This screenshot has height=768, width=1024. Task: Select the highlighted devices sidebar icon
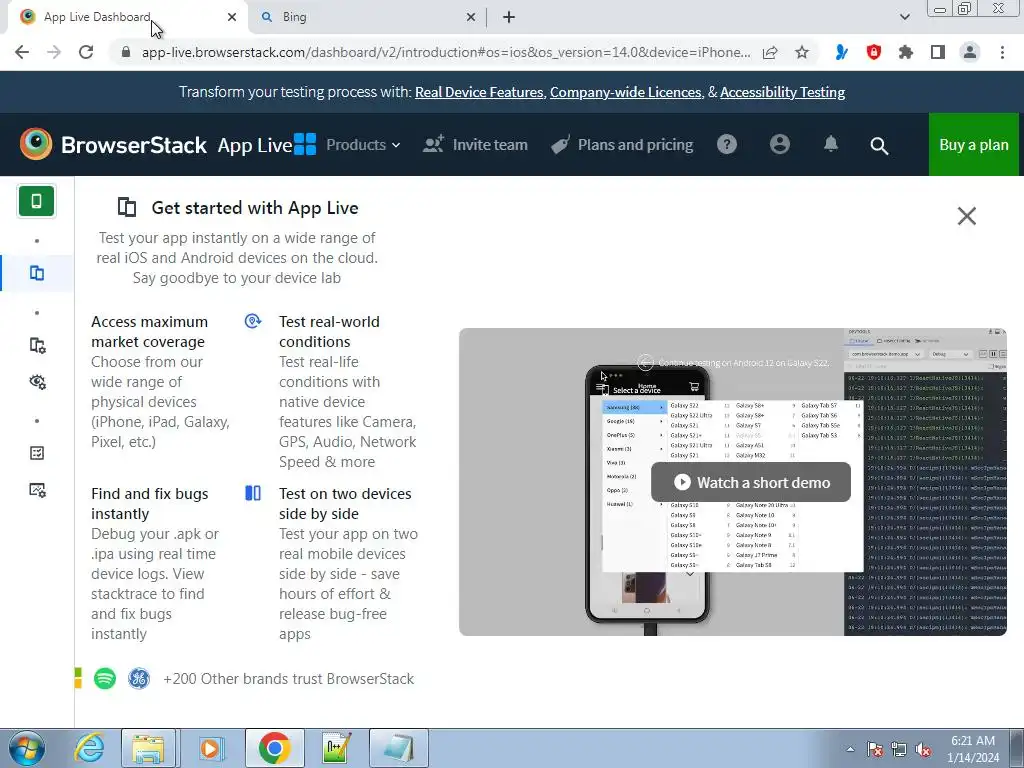[37, 273]
